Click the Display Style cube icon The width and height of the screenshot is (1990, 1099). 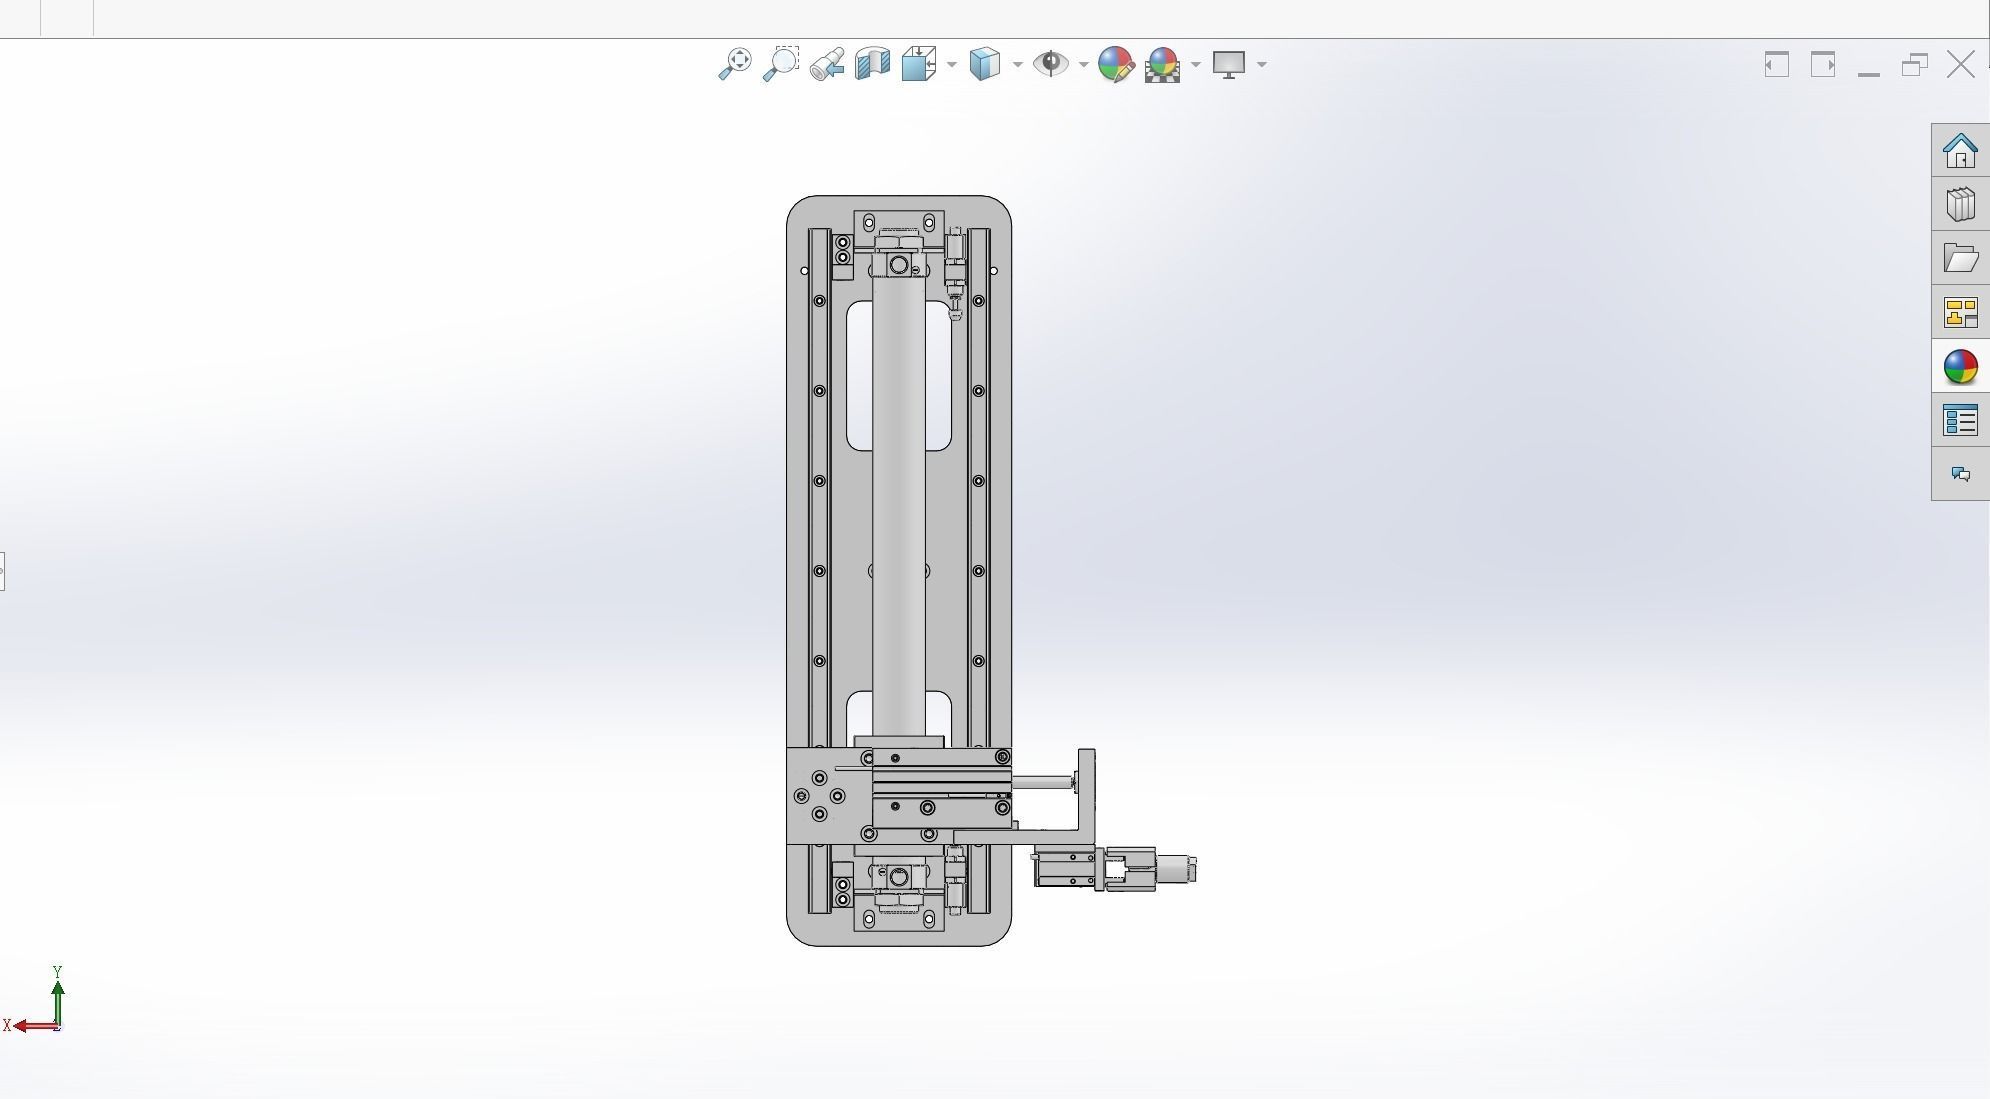click(x=985, y=64)
